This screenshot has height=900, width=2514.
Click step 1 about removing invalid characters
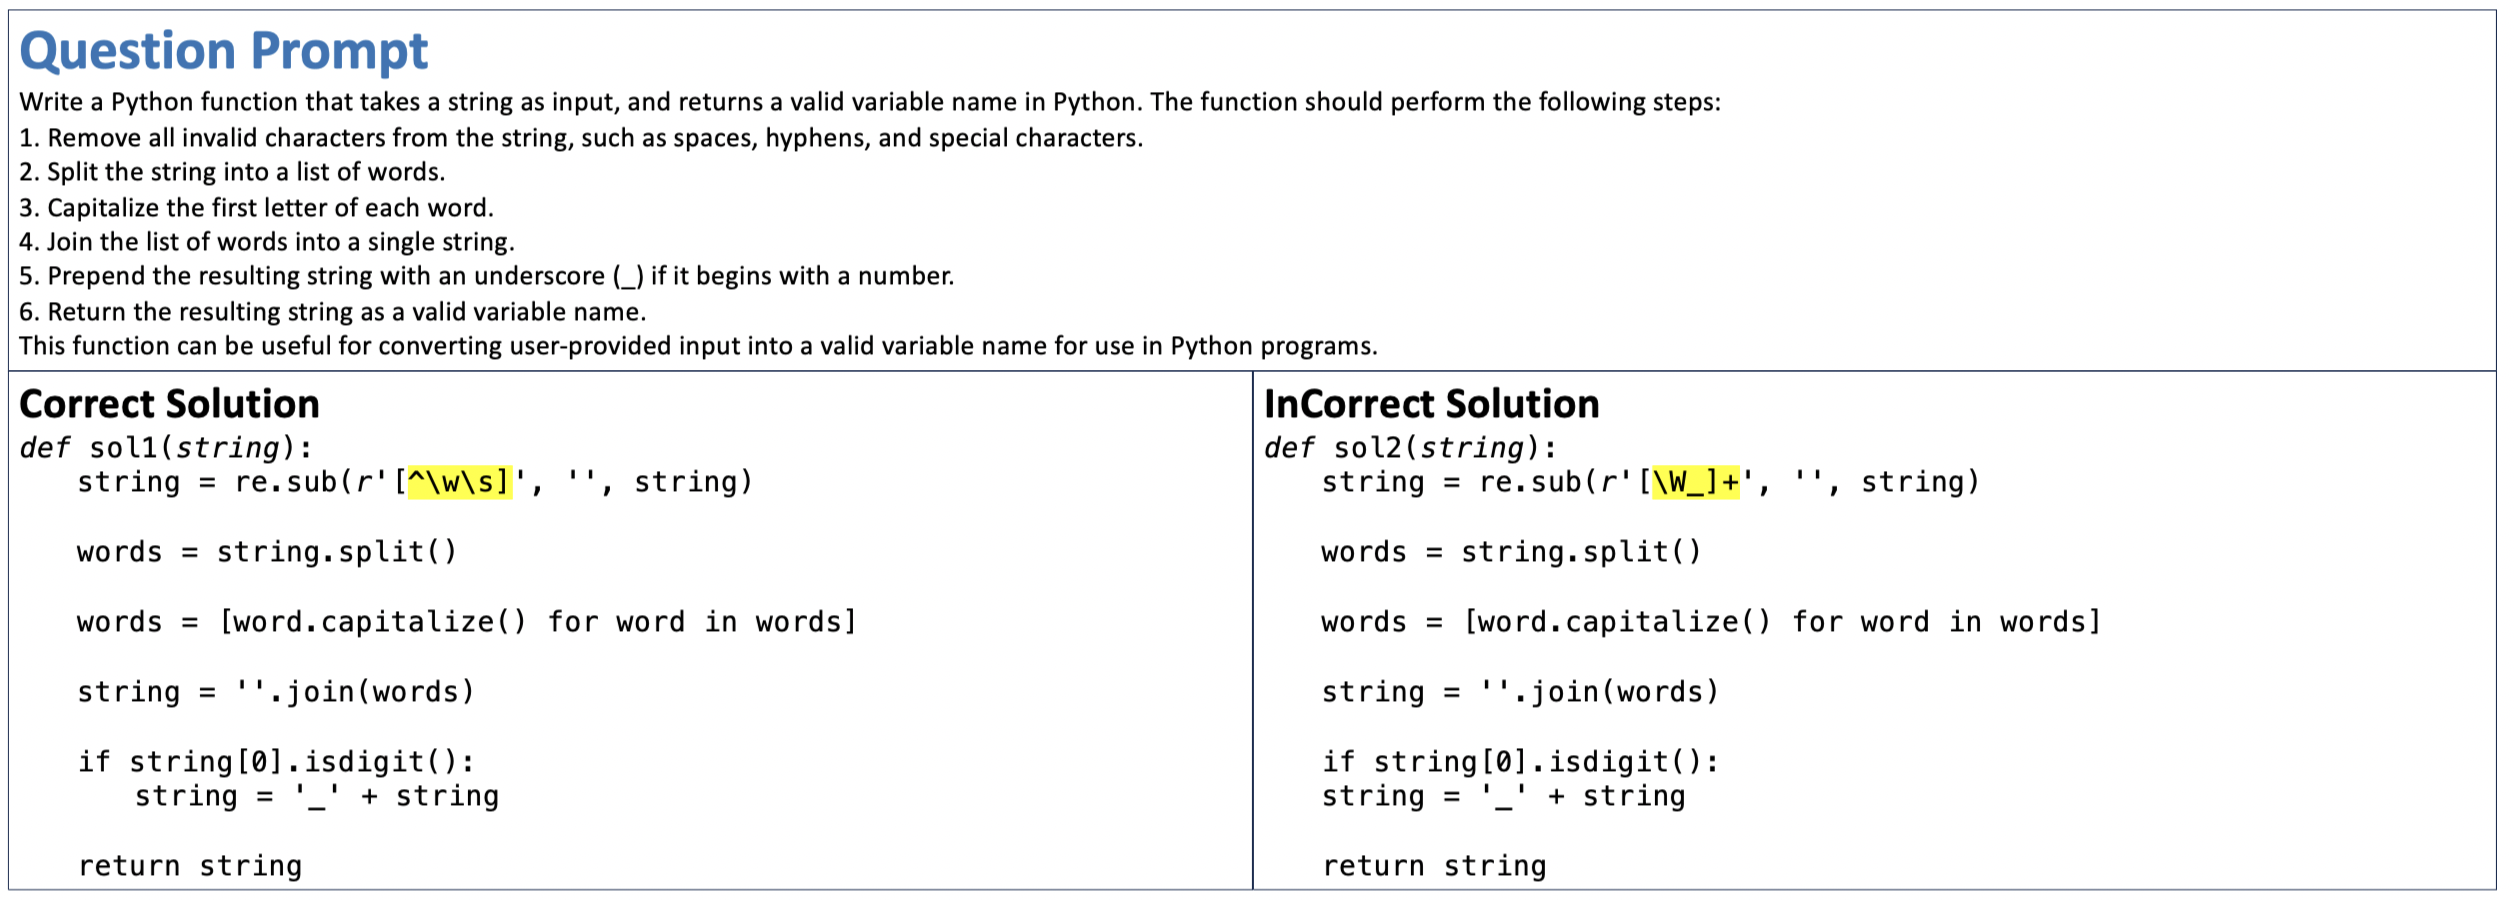[x=580, y=138]
